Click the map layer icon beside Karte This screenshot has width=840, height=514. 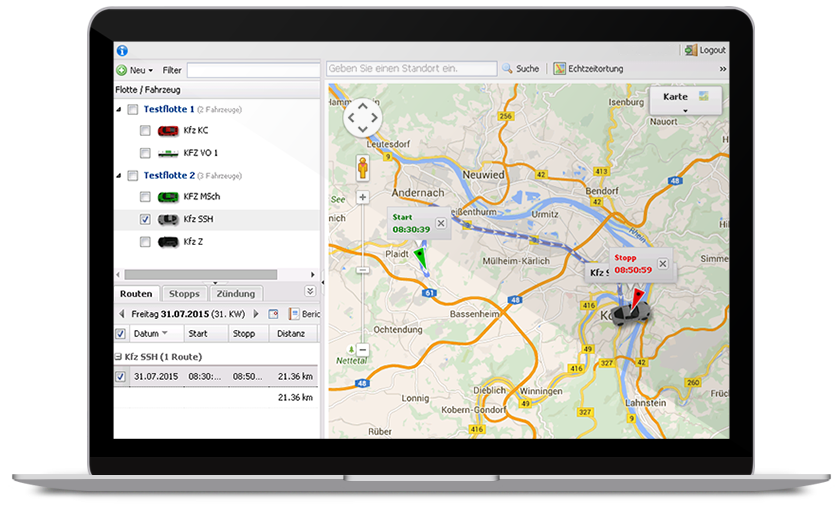pyautogui.click(x=703, y=96)
